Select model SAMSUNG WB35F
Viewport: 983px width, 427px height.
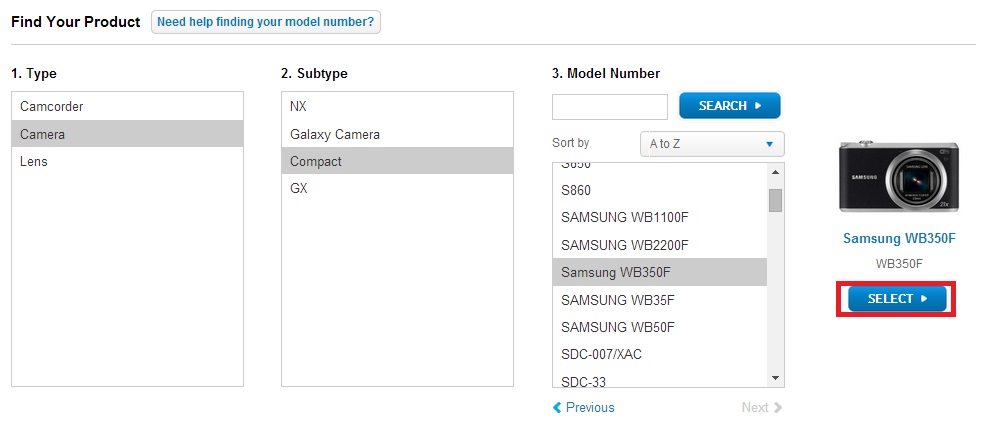click(x=660, y=300)
